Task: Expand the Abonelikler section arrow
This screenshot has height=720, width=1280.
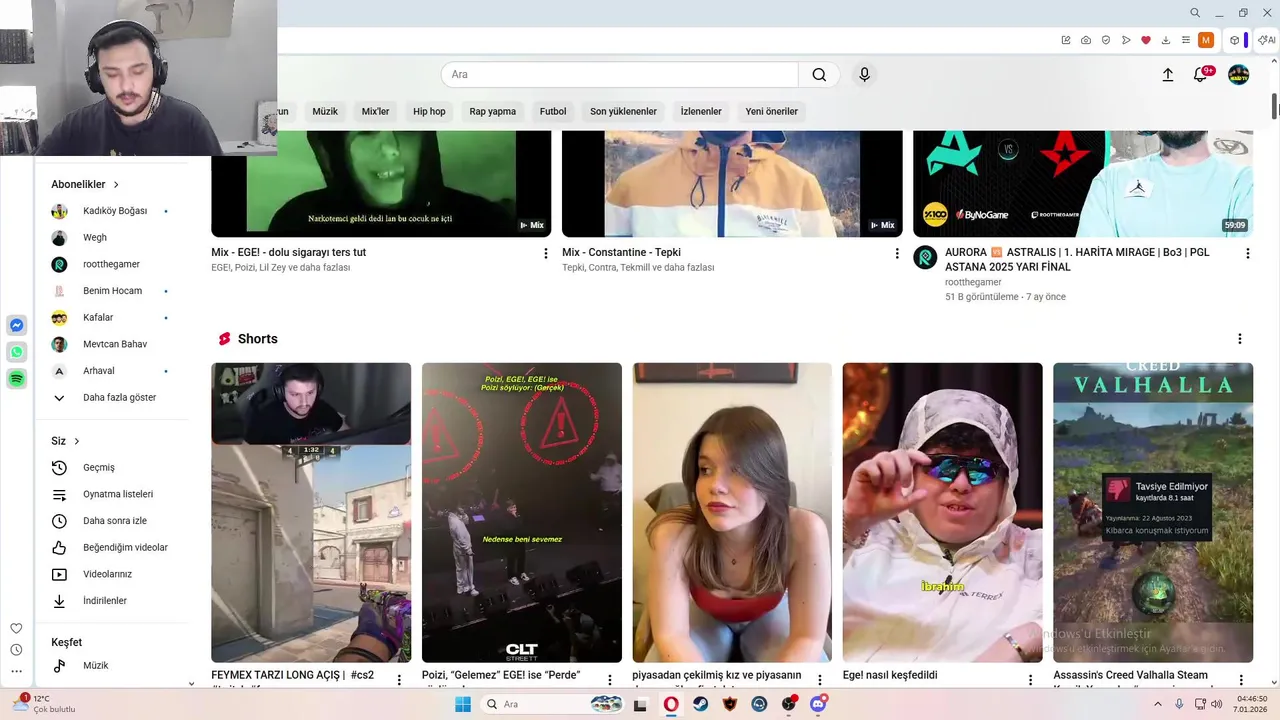Action: pos(116,184)
